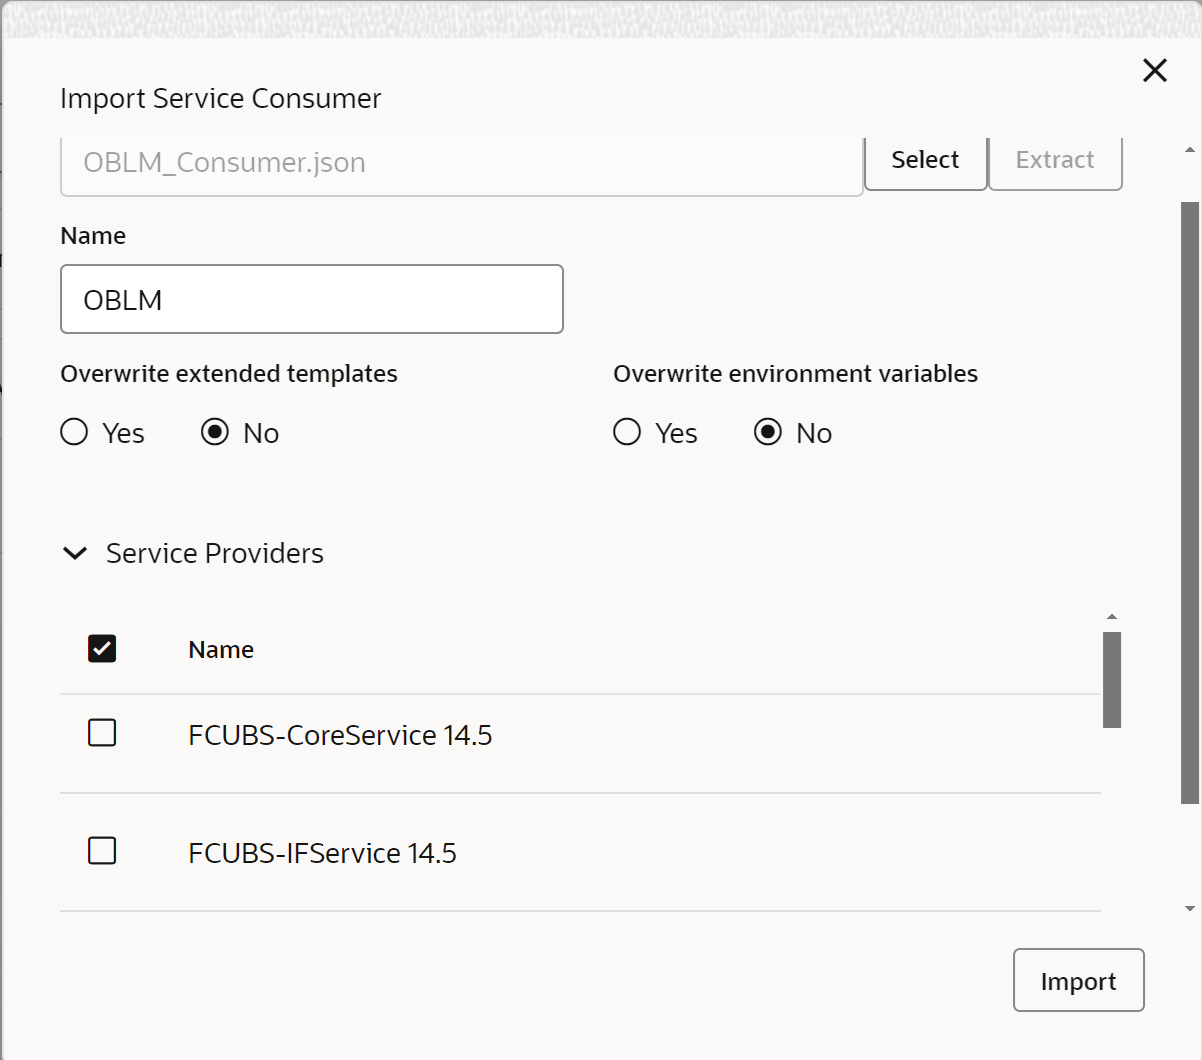Collapse the Service Providers section chevron
This screenshot has width=1202, height=1060.
coord(75,553)
